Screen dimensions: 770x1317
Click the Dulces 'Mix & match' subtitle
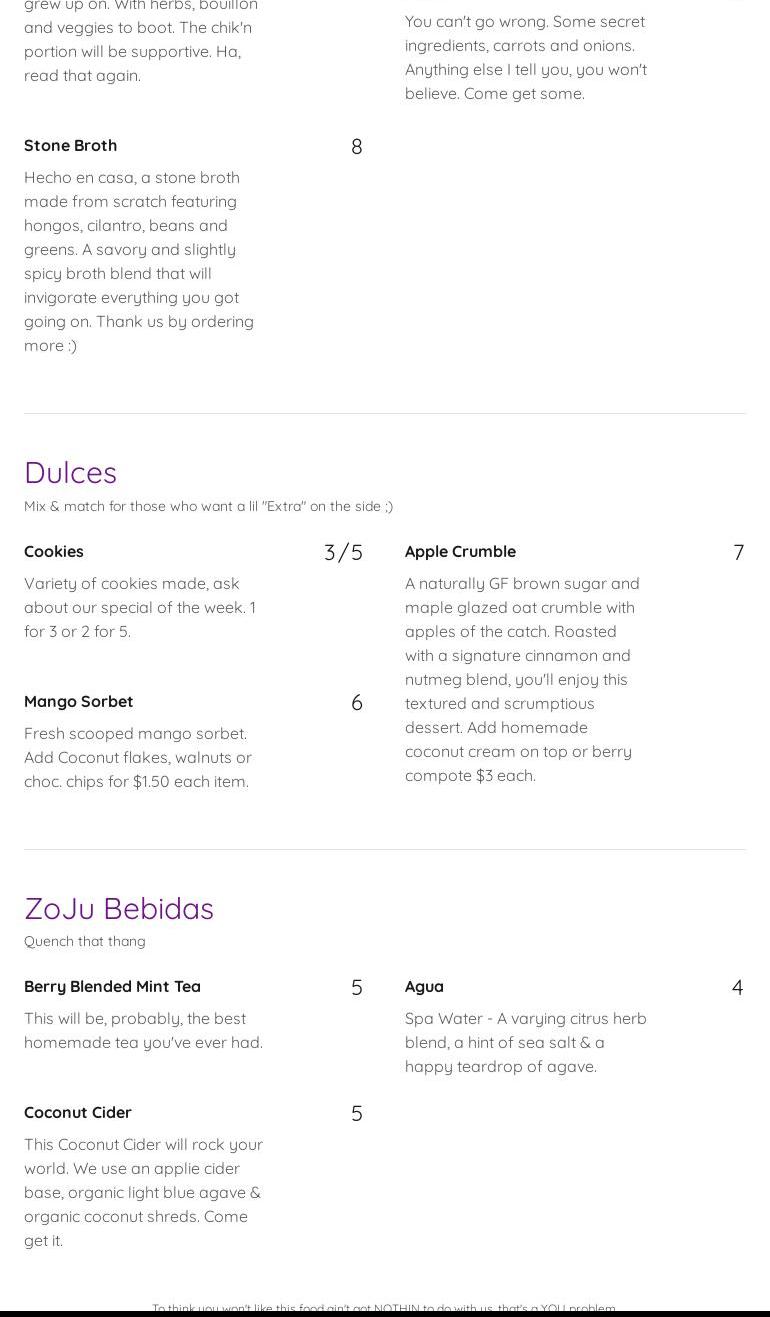click(x=208, y=506)
